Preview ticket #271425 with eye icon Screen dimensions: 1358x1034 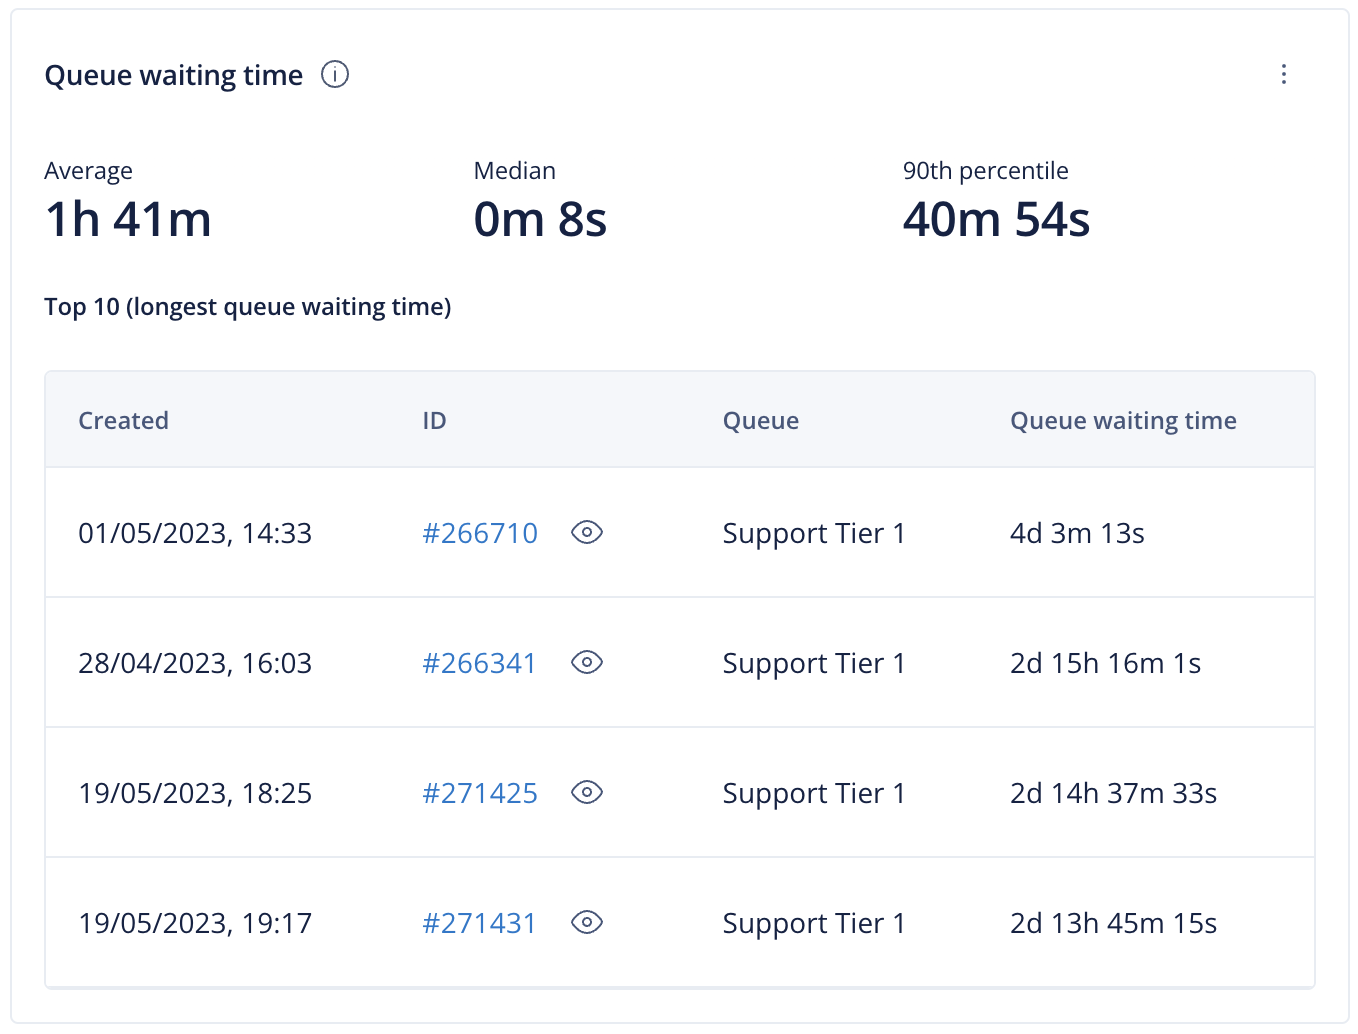[x=587, y=793]
